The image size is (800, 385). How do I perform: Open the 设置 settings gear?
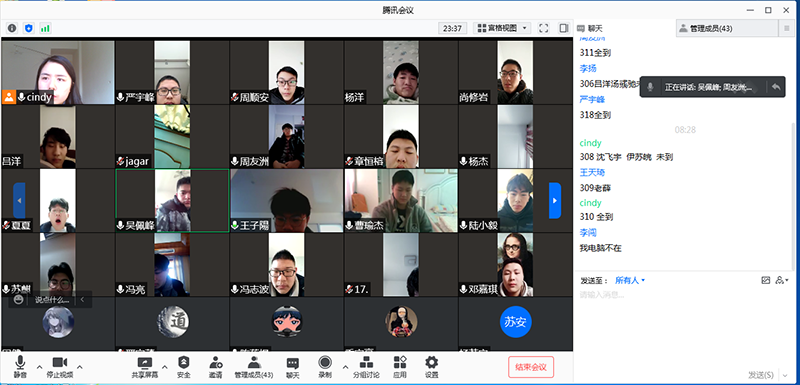[x=432, y=367]
